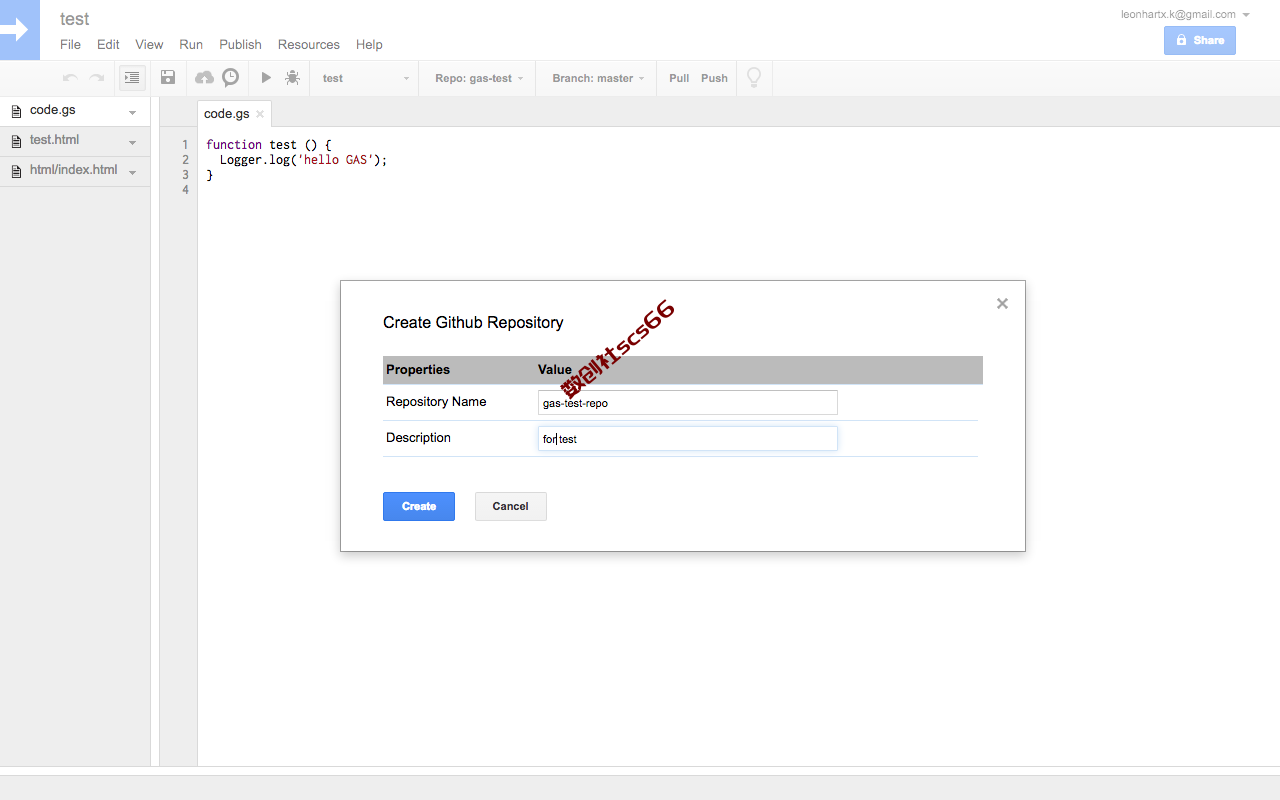This screenshot has width=1280, height=800.
Task: Click the Create Github Repository heading
Action: tap(473, 323)
